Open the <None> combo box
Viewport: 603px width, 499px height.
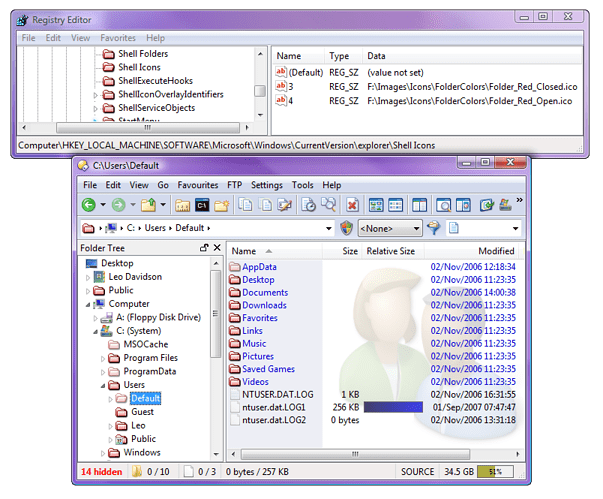(390, 228)
